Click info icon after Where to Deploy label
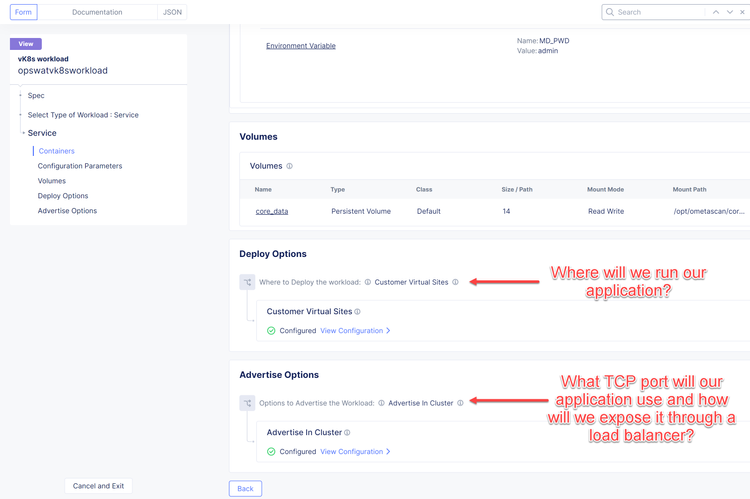750x499 pixels. (368, 282)
